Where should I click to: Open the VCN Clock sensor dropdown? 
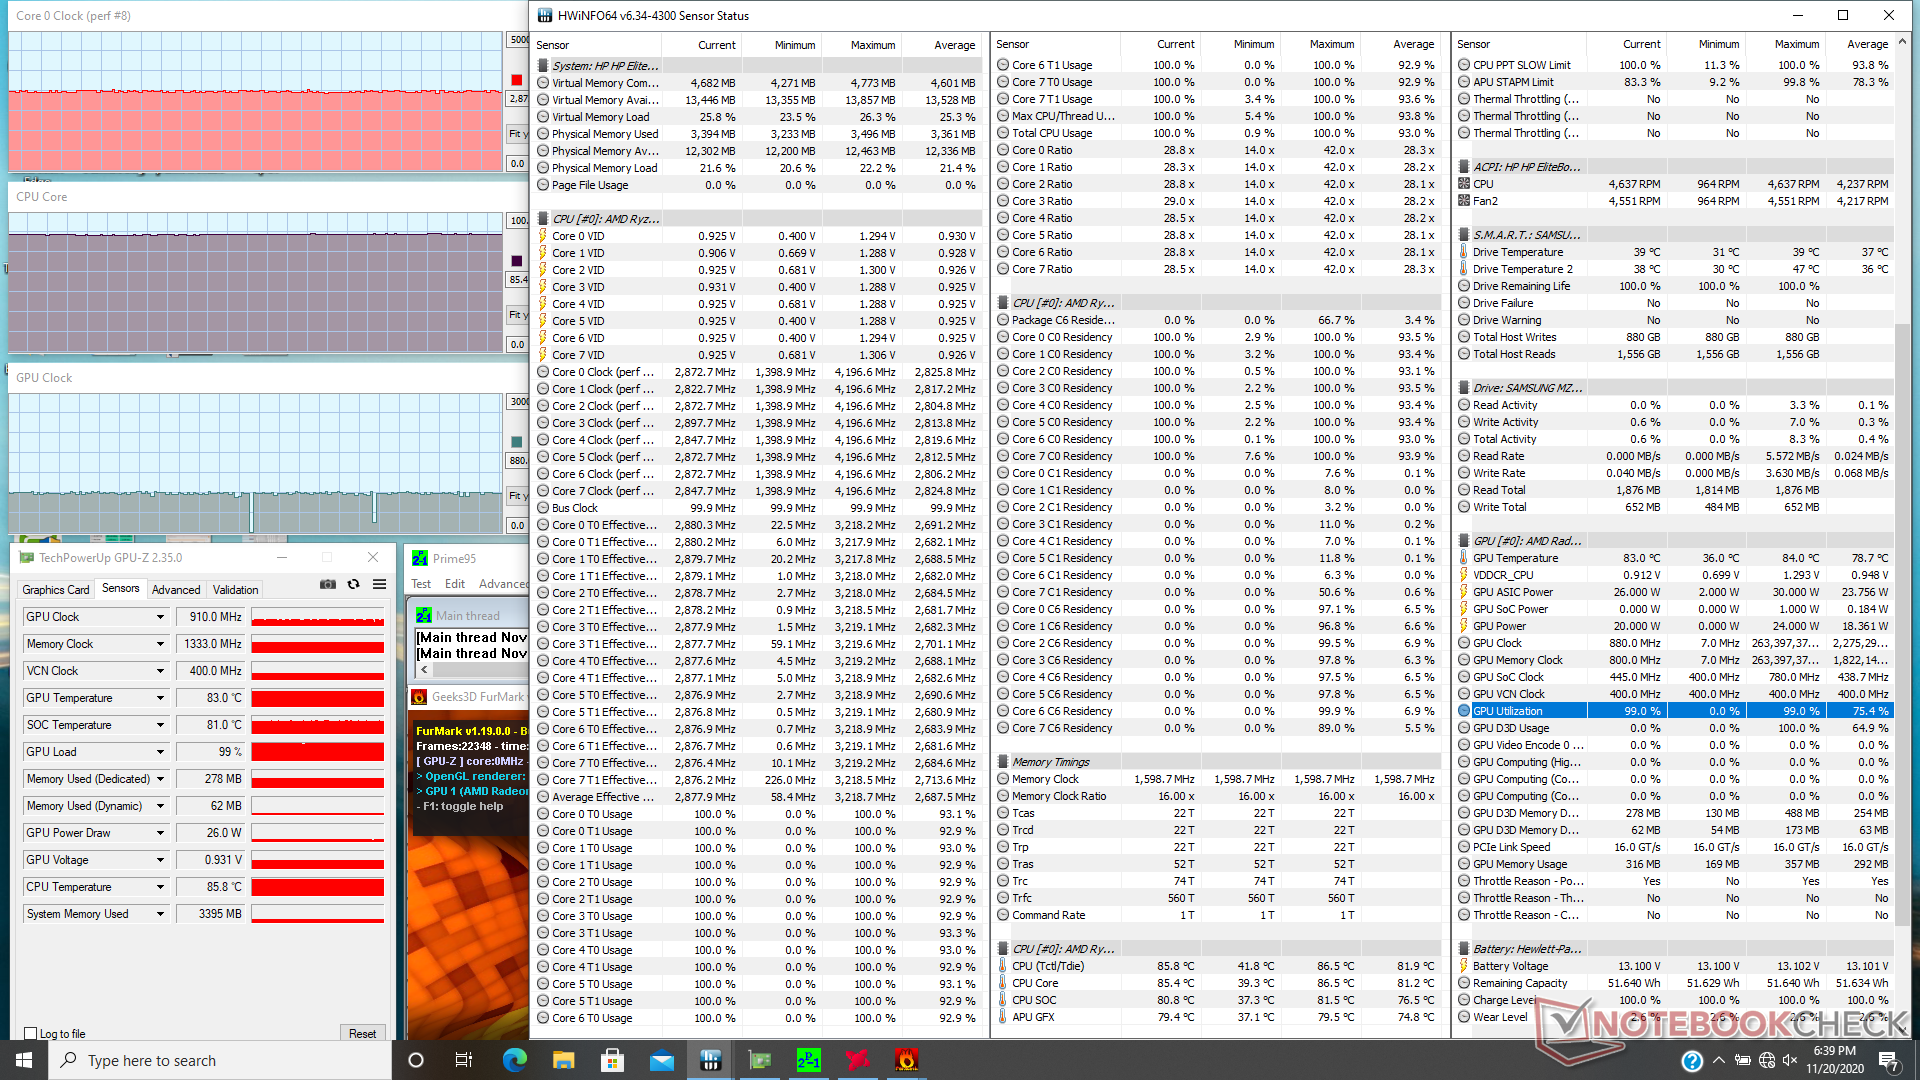[160, 671]
